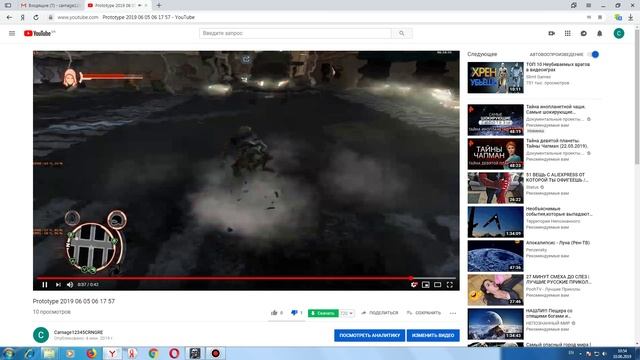
Task: Open the channel avatar below video
Action: point(41,335)
